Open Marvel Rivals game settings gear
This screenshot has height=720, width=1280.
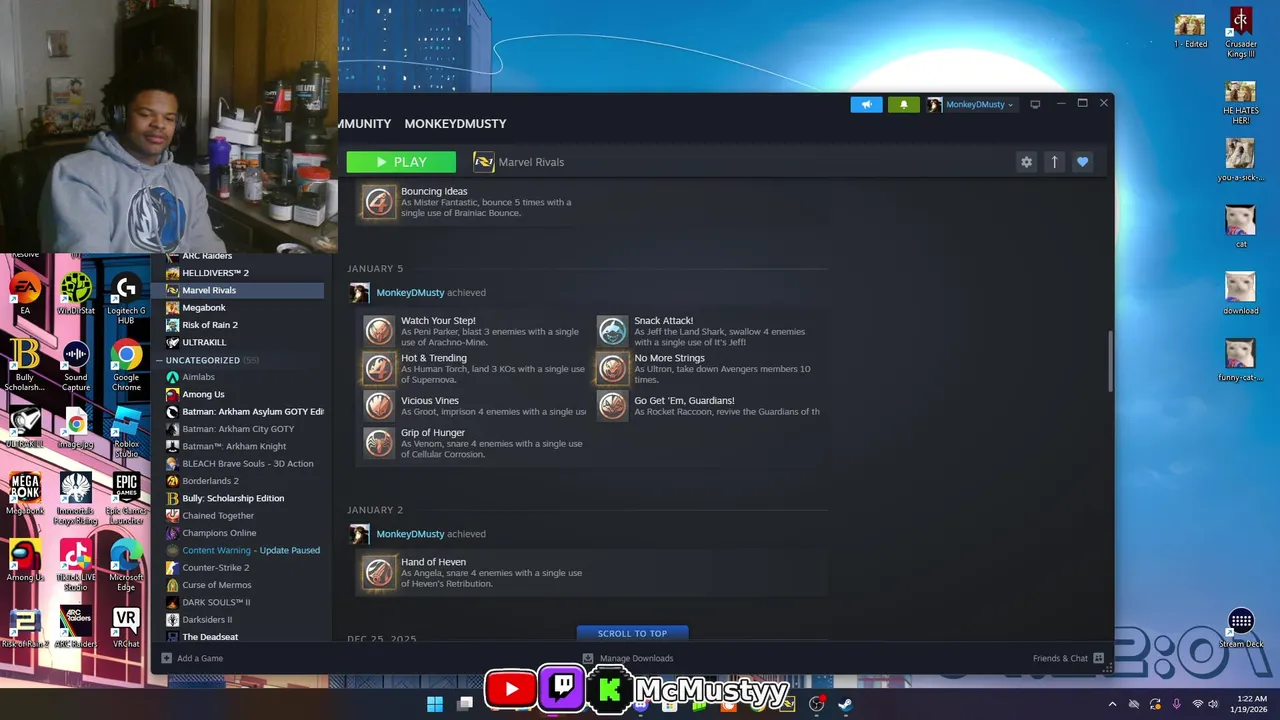pyautogui.click(x=1026, y=162)
